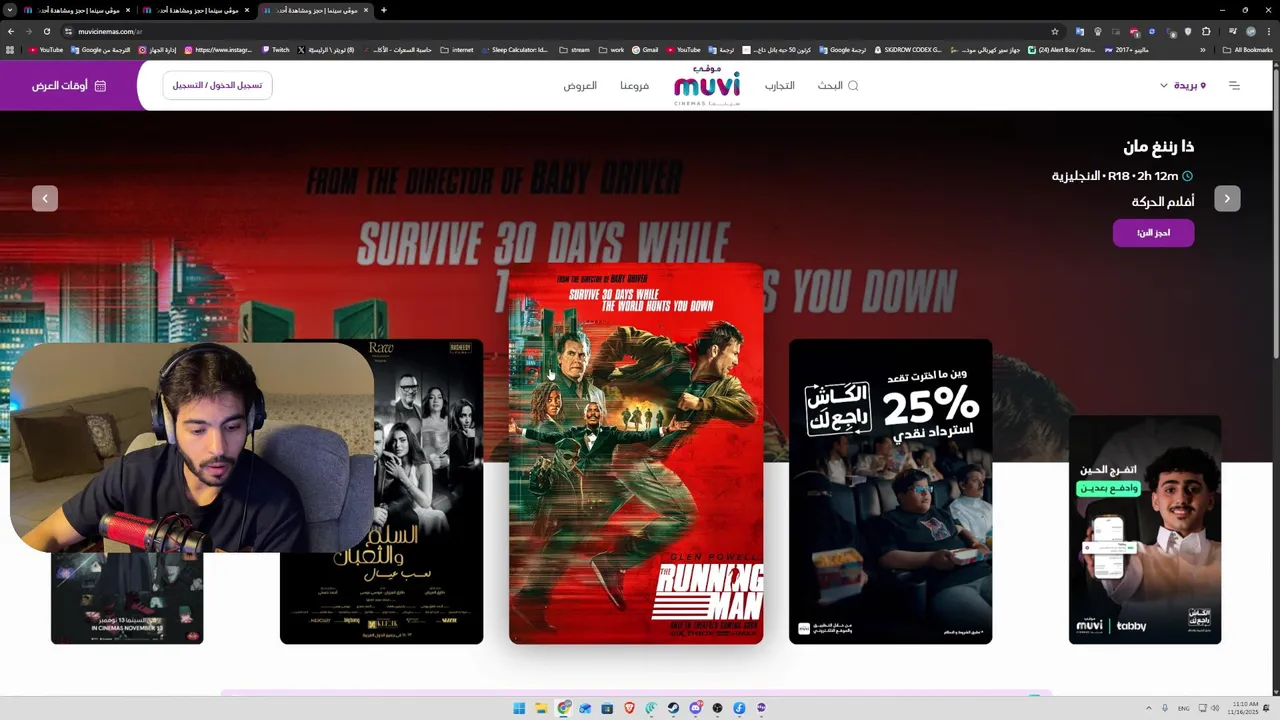Viewport: 1280px width, 720px height.
Task: Click تسجيل الدخول / التسجيل login button
Action: pos(217,85)
